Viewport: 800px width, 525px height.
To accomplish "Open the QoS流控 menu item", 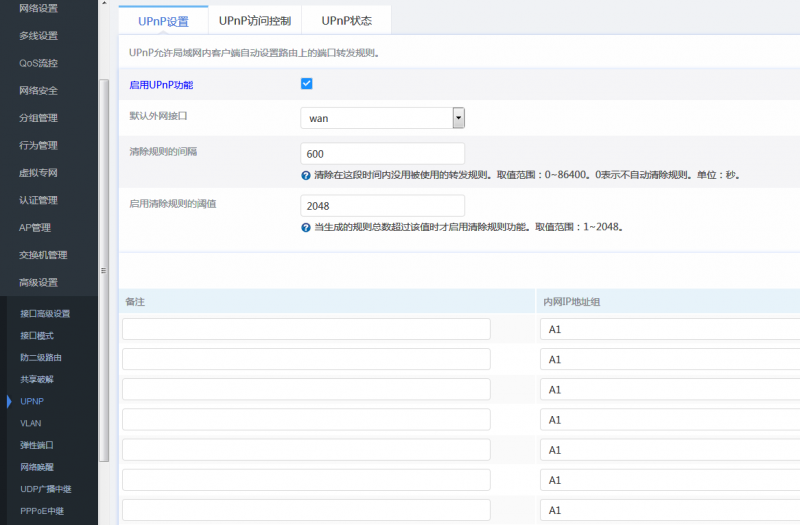I will click(39, 63).
